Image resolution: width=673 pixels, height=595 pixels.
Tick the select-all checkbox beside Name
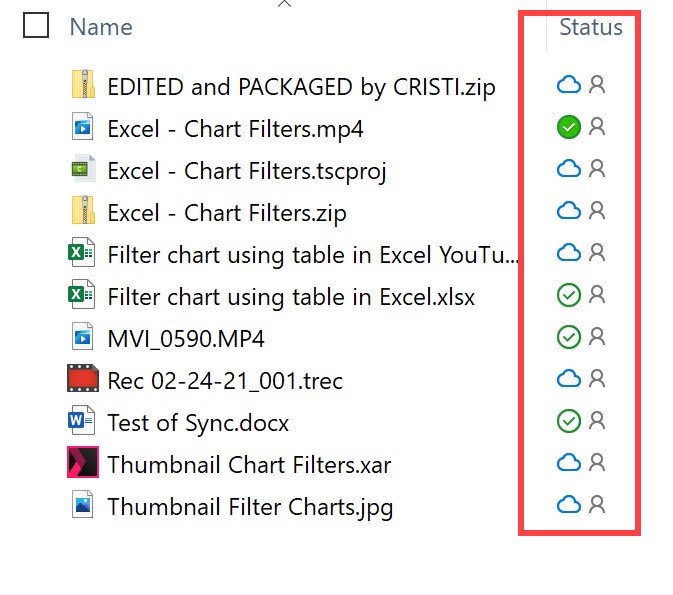(x=36, y=25)
